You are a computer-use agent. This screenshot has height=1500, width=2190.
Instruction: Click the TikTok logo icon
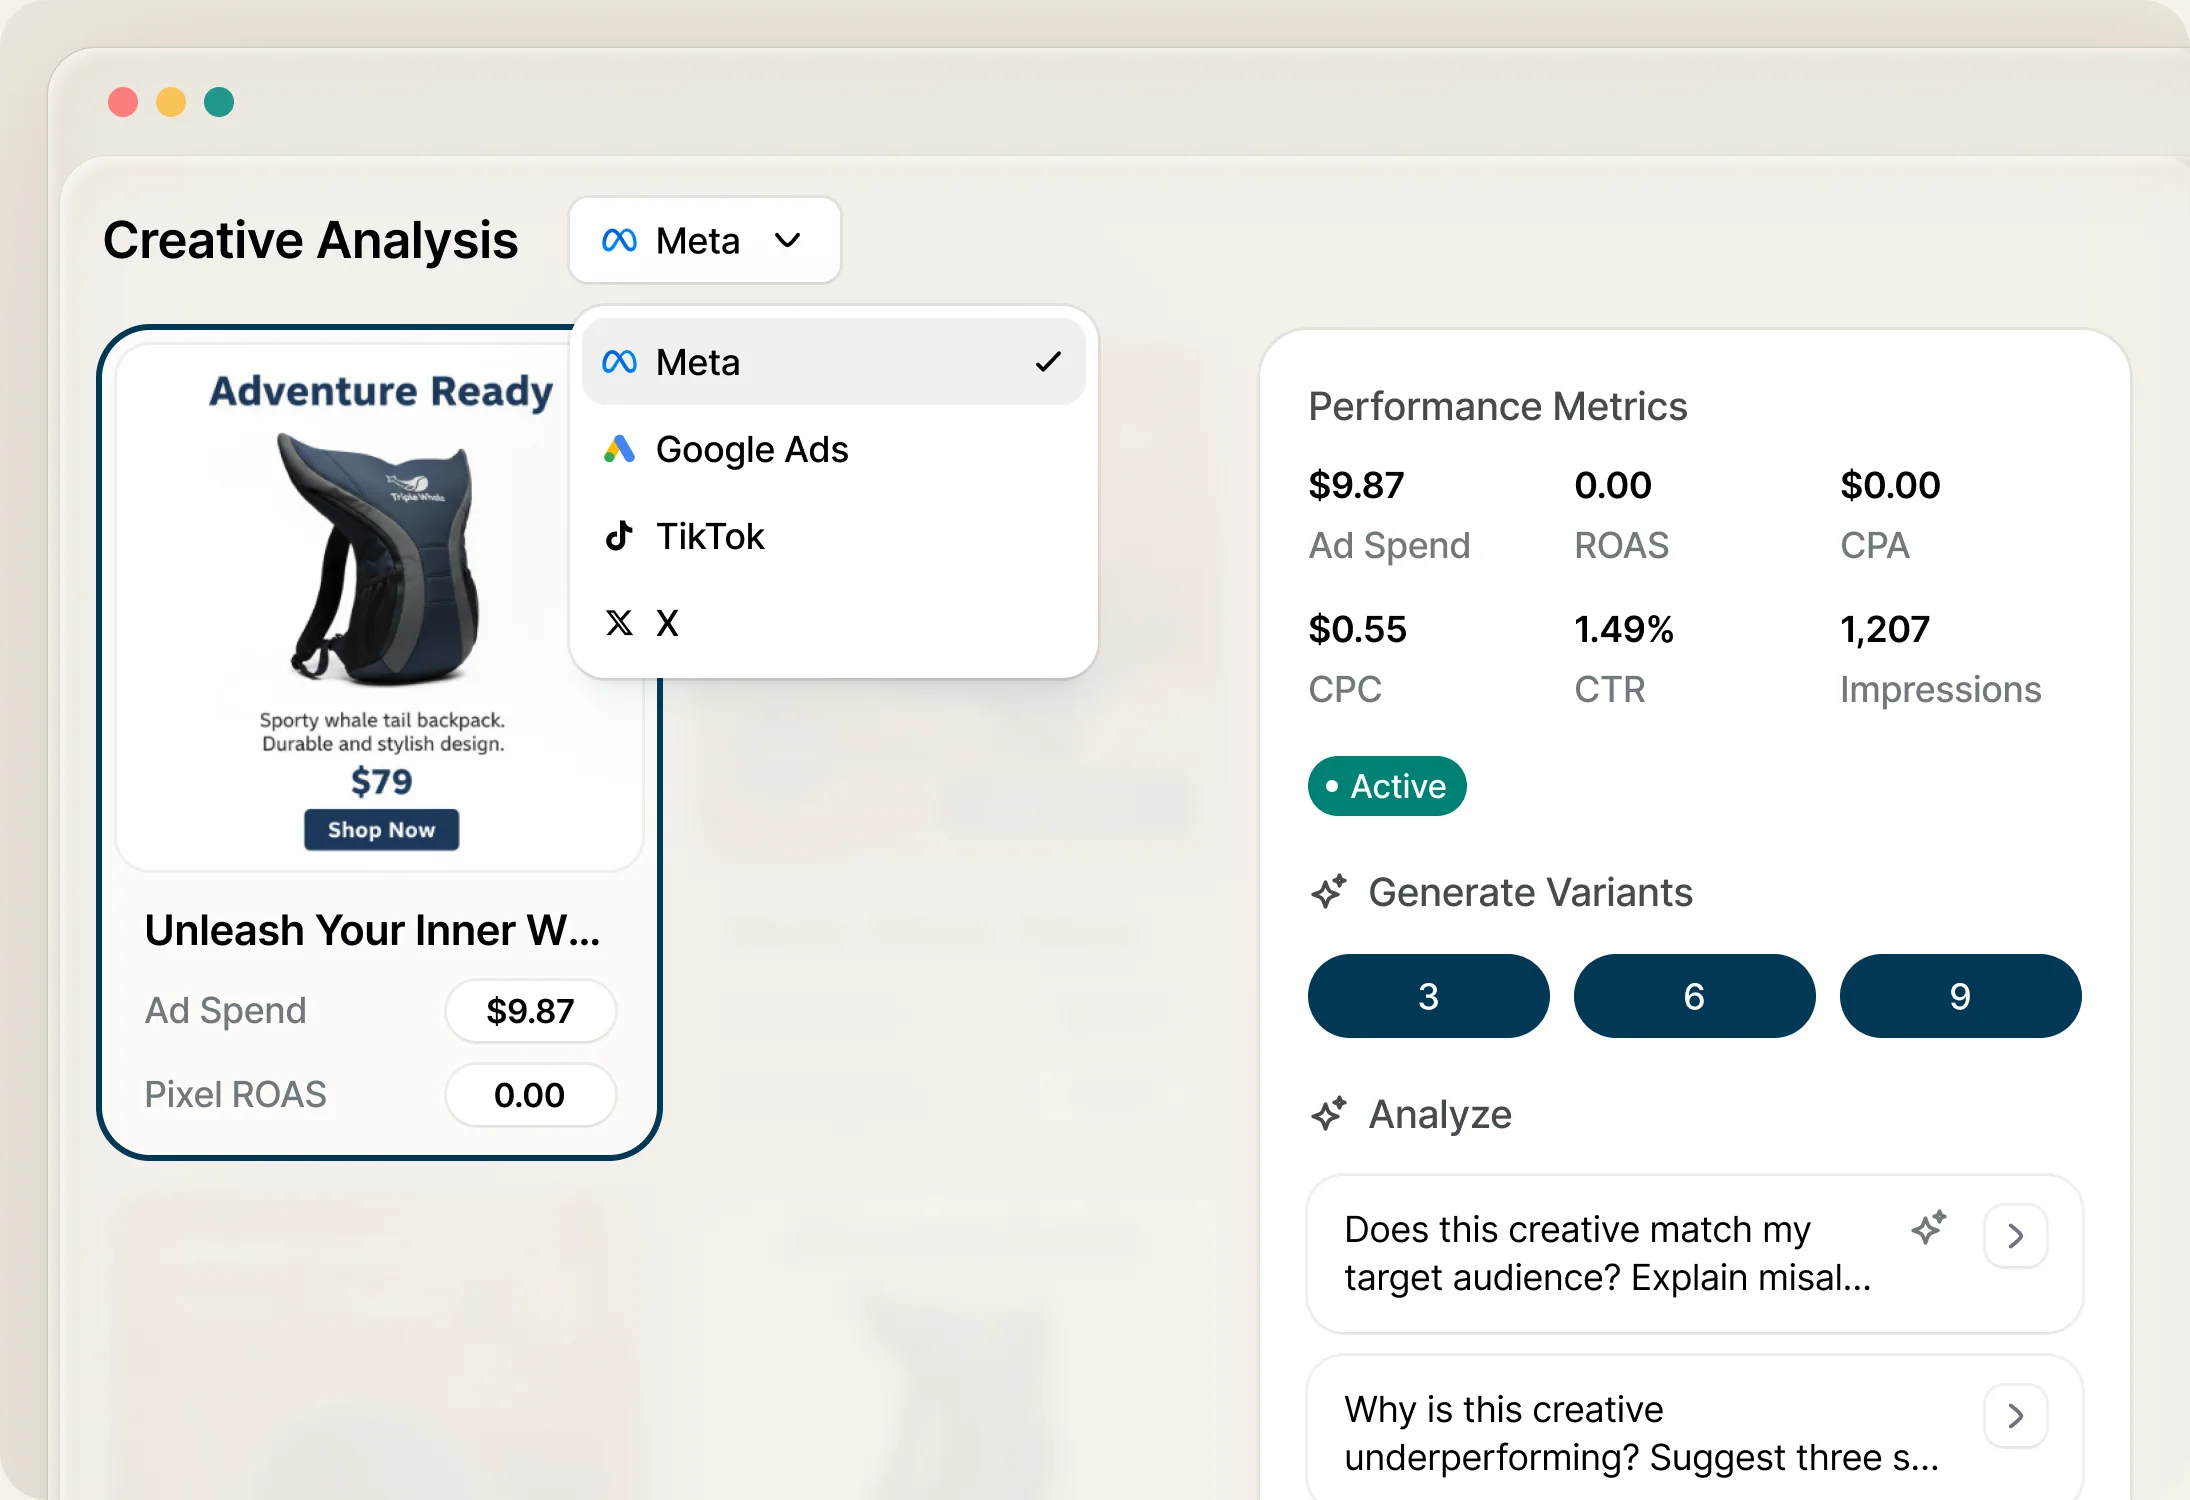619,536
